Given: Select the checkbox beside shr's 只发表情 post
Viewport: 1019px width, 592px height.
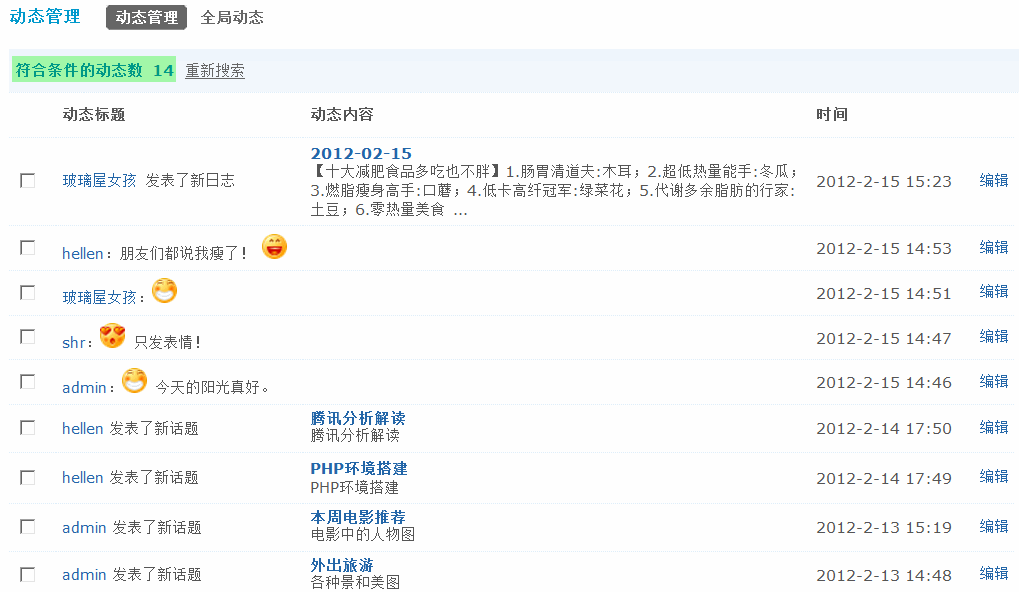Looking at the screenshot, I should (x=27, y=337).
